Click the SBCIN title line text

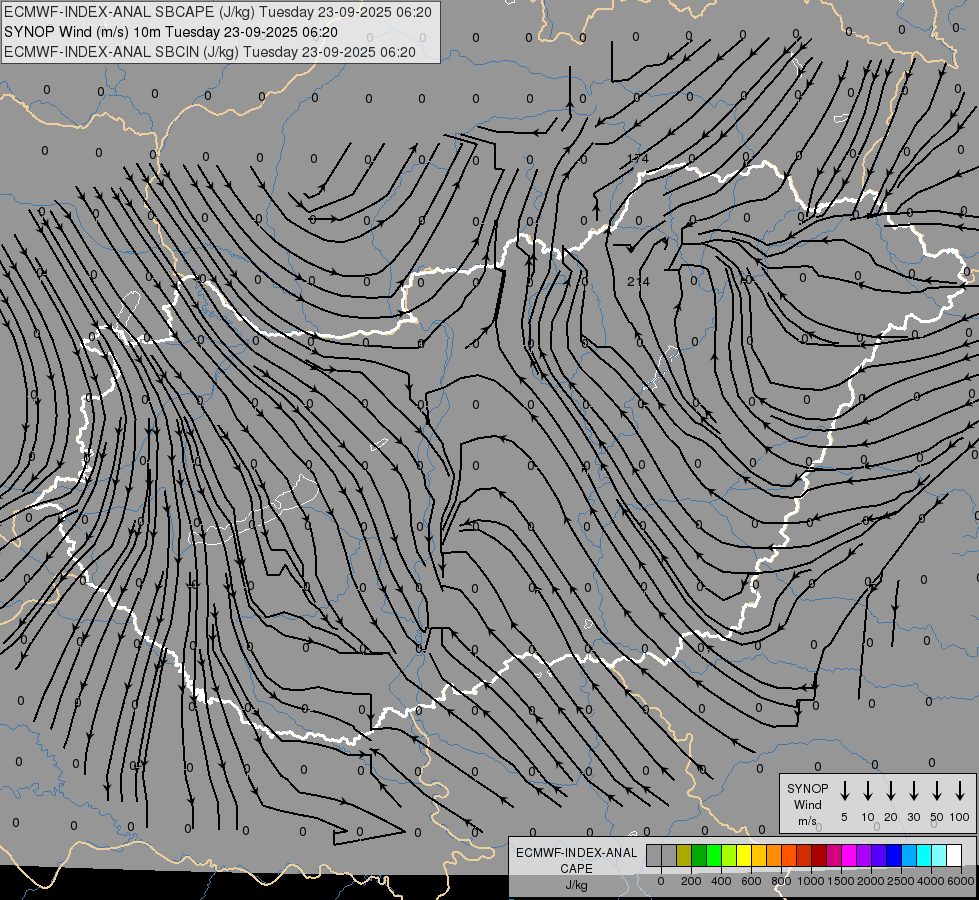coord(210,52)
